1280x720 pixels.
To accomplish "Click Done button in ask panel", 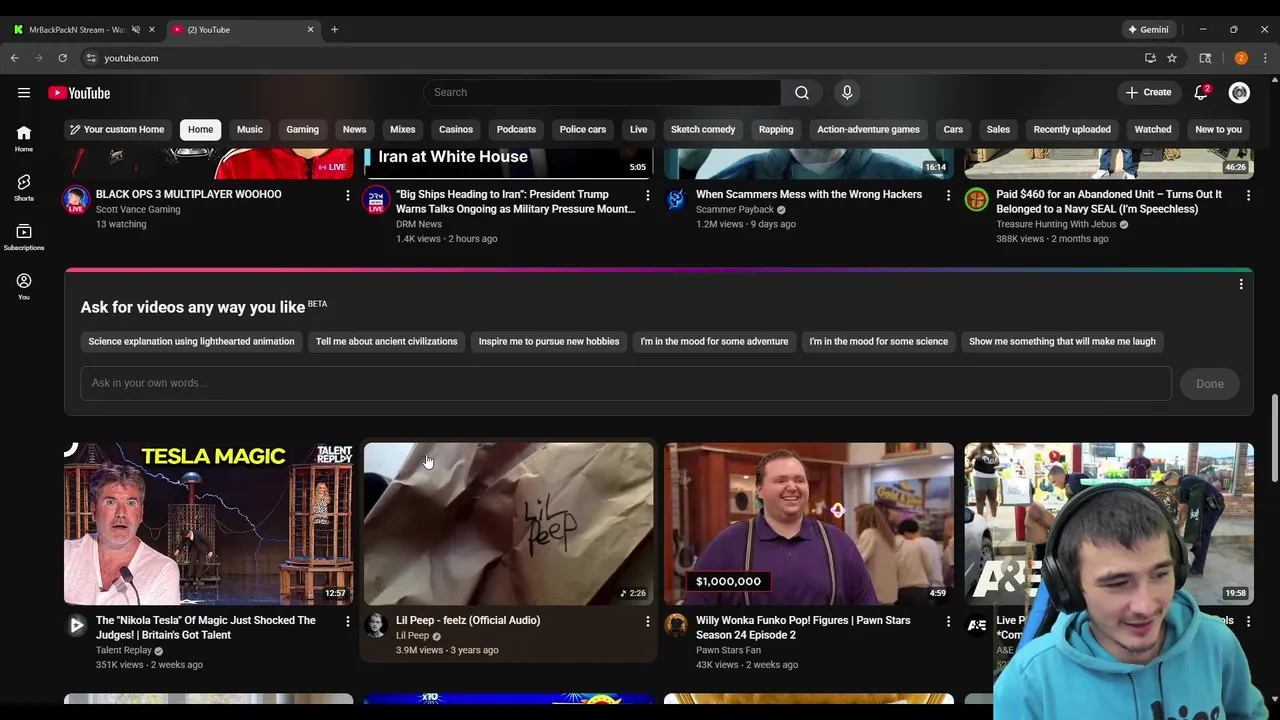I will coord(1210,384).
